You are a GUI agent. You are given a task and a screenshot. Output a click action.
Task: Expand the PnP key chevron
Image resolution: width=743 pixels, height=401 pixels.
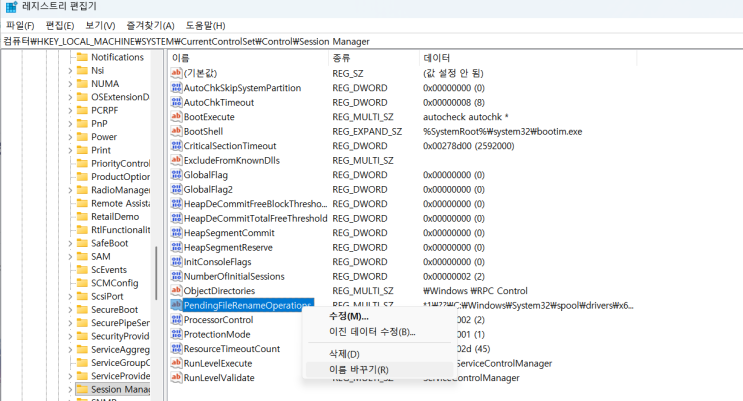[x=70, y=124]
